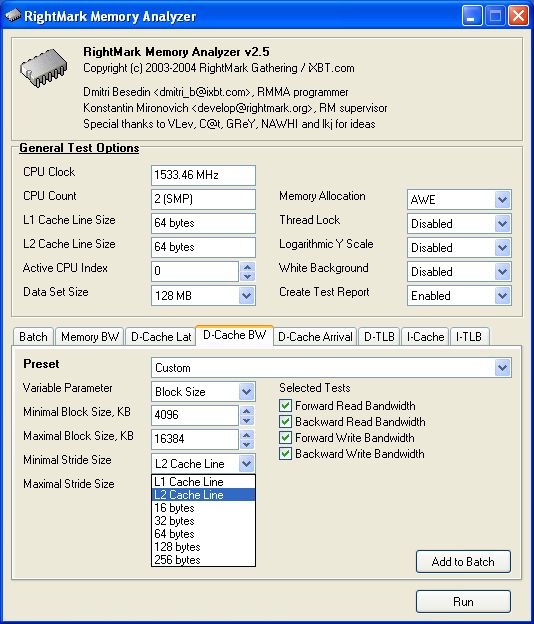Increase Maximal Block Size with up arrow
Screen dimensions: 534x624
tap(247, 435)
